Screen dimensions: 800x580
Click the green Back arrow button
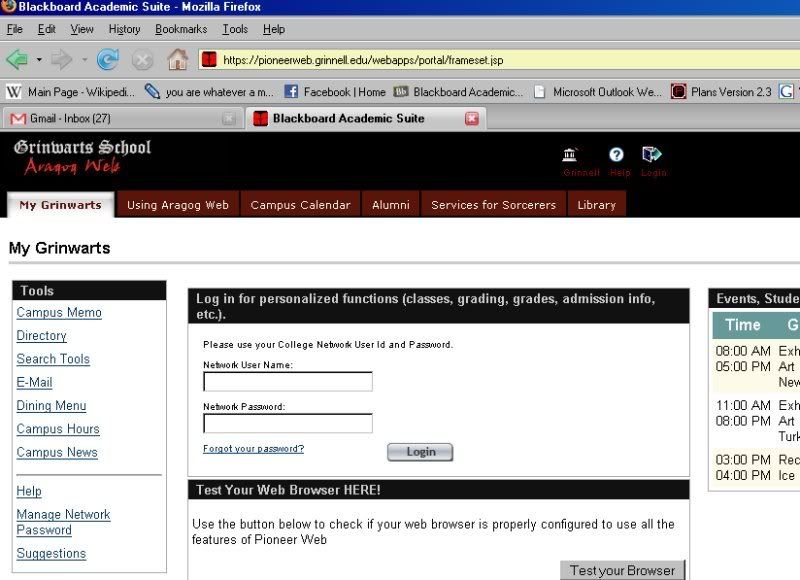click(x=17, y=60)
